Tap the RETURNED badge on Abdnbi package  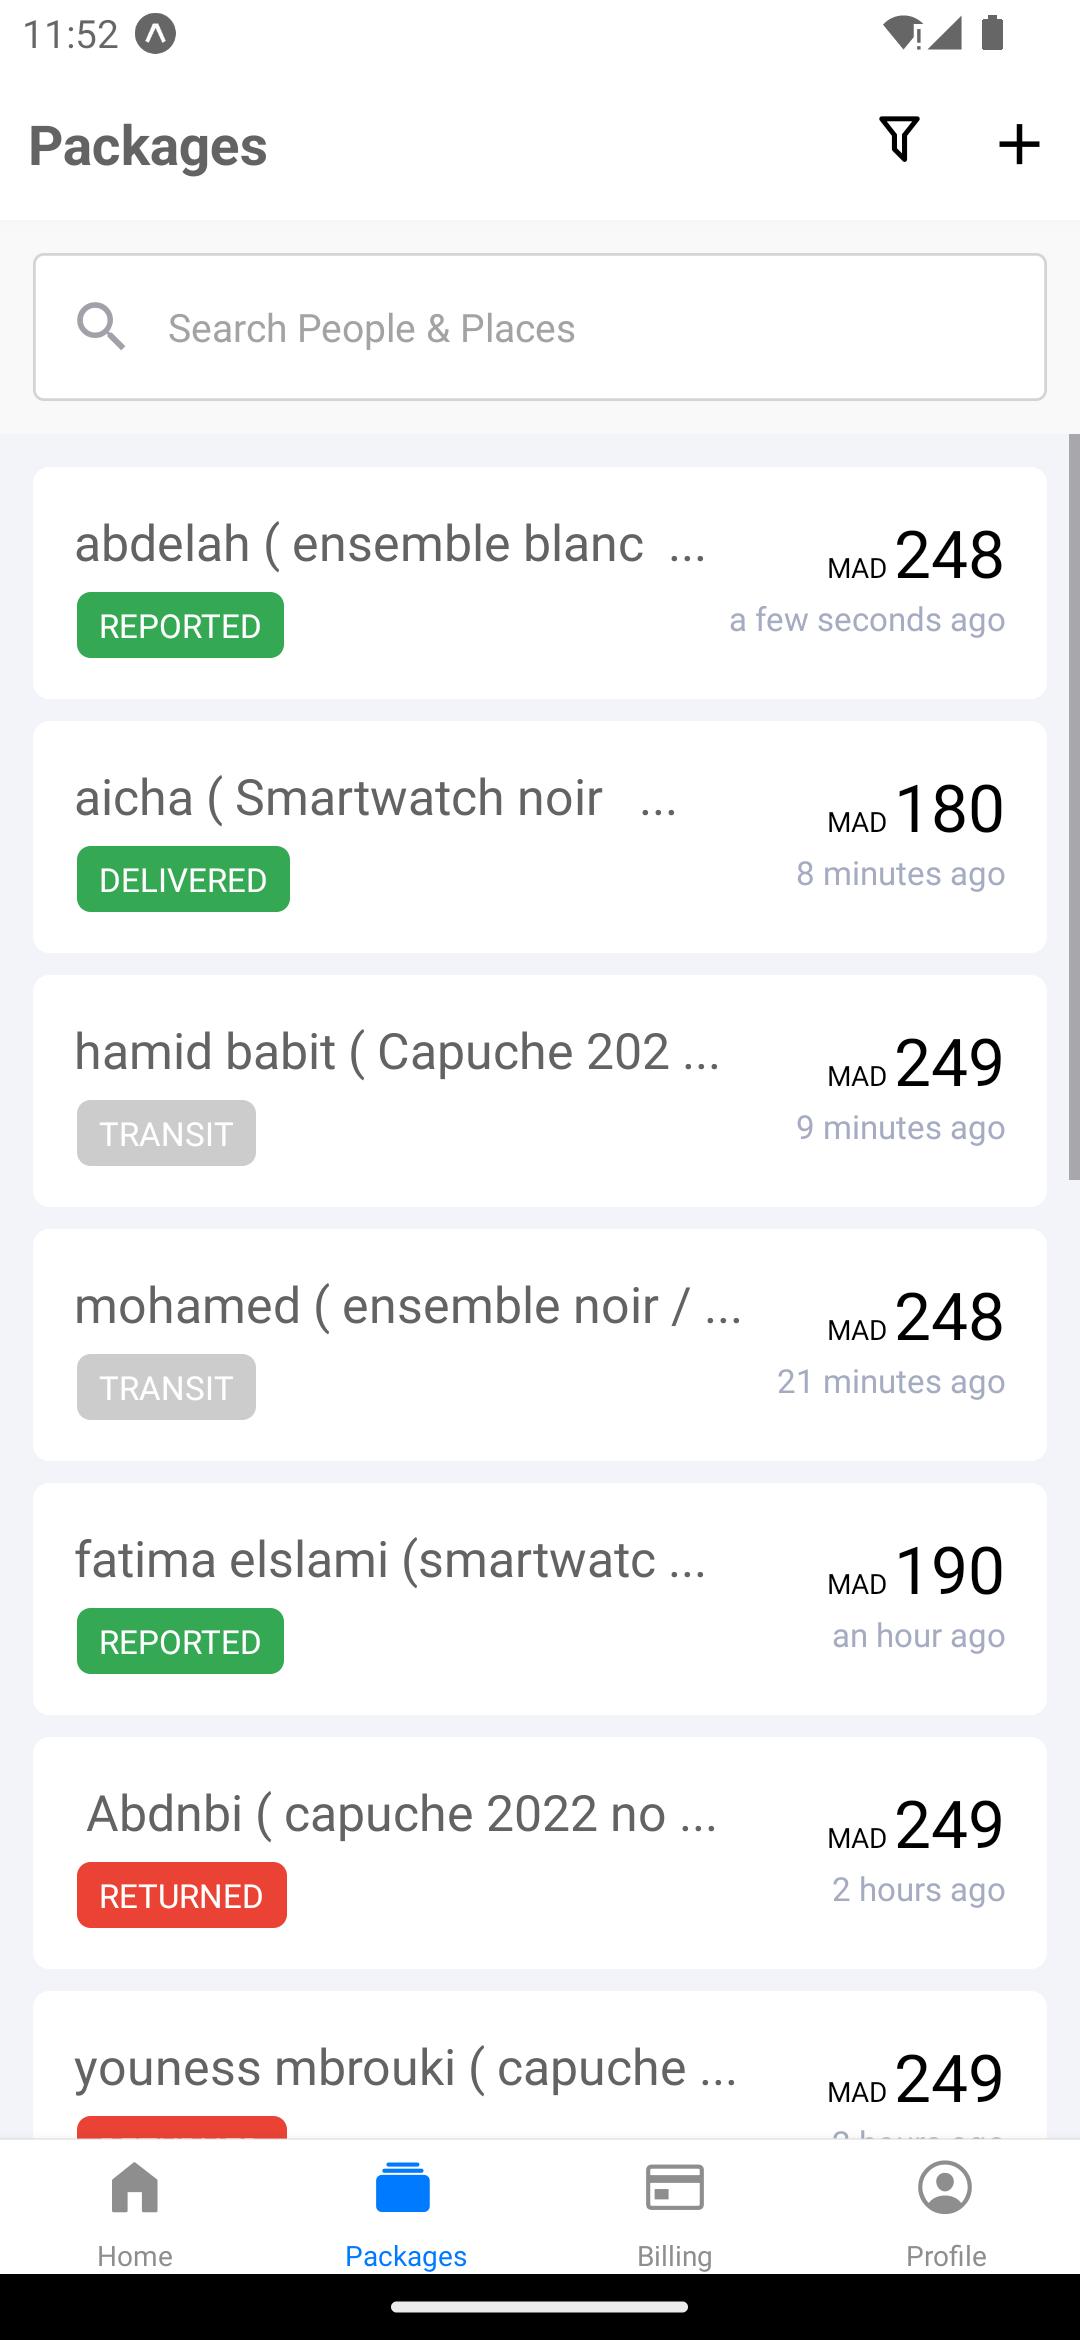(182, 1895)
